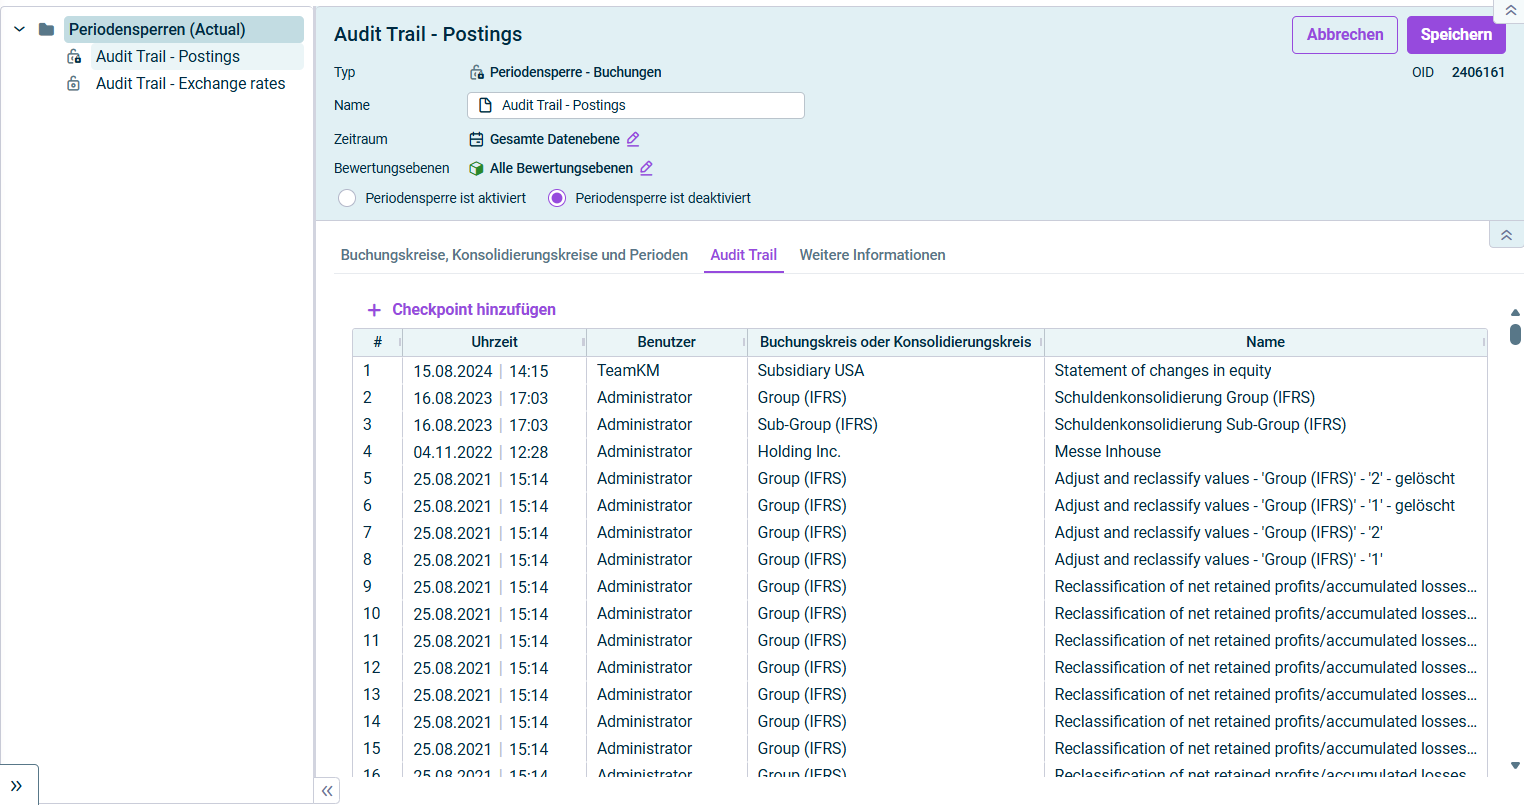Viewport: 1524px width, 805px height.
Task: Open the Bewertungsebenen edit pencil icon
Action: 646,168
